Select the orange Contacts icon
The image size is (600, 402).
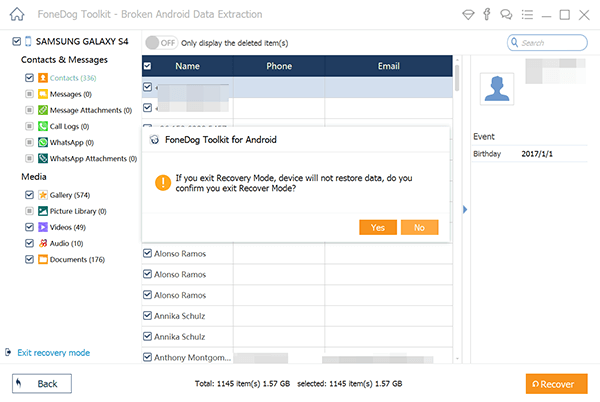click(x=43, y=78)
